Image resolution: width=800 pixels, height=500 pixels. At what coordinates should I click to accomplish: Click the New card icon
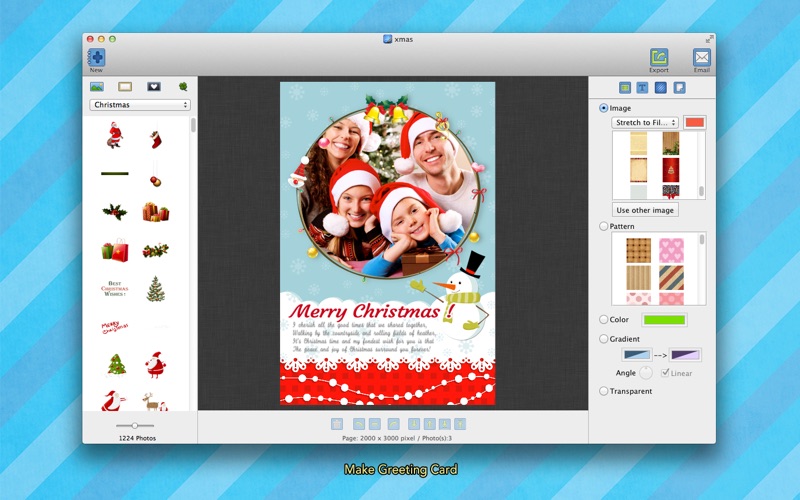[96, 58]
